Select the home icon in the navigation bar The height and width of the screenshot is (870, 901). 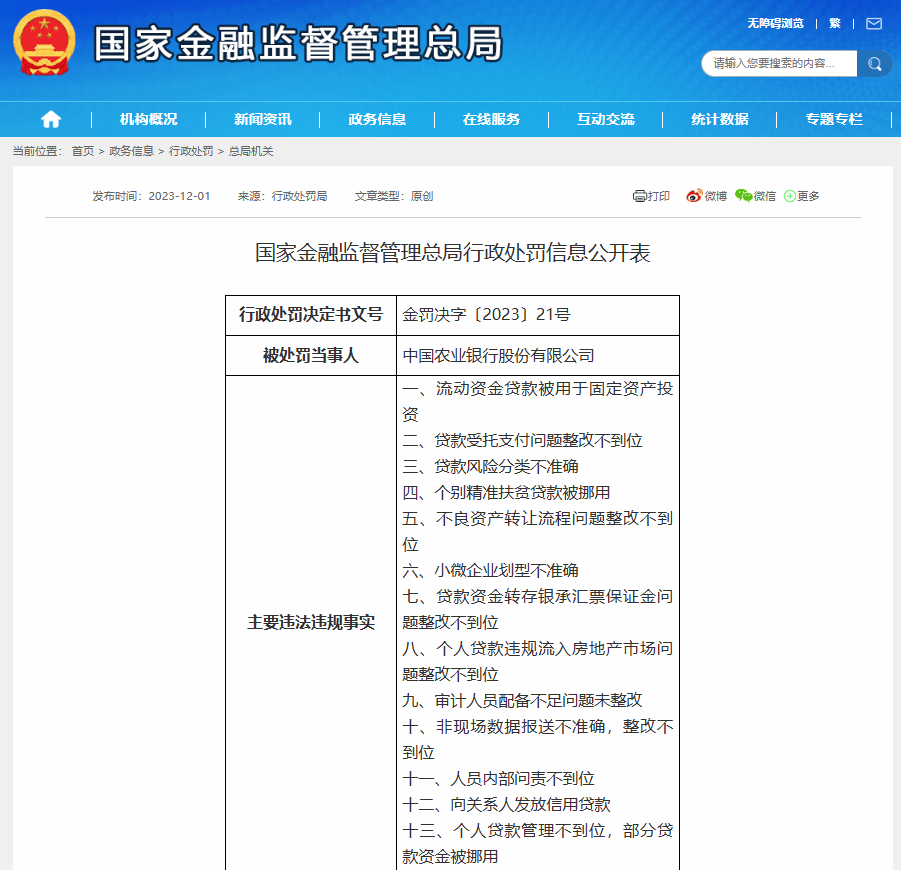pos(50,118)
